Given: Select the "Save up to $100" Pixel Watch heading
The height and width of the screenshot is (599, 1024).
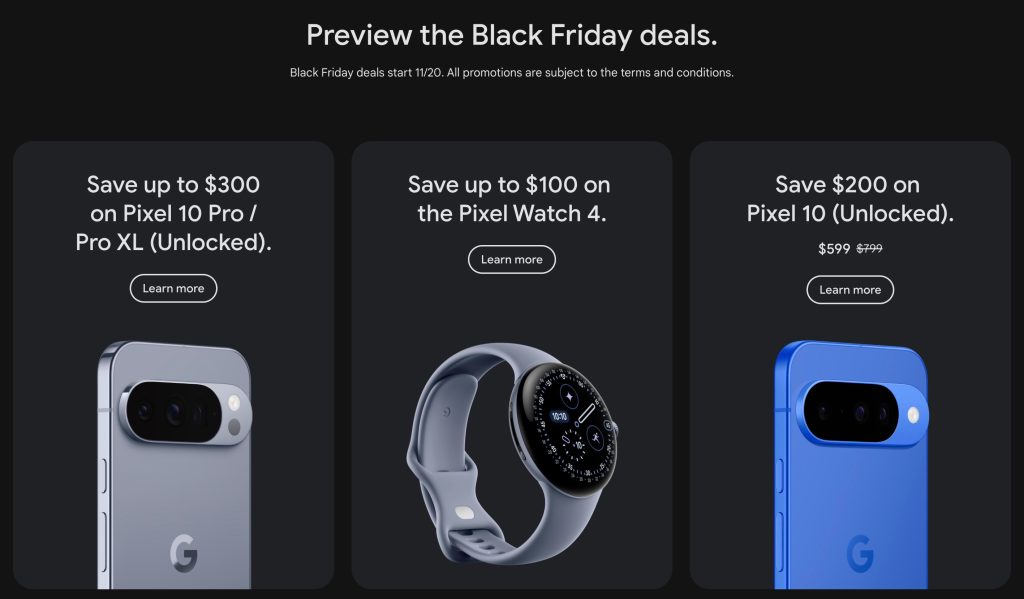Looking at the screenshot, I should (x=511, y=199).
